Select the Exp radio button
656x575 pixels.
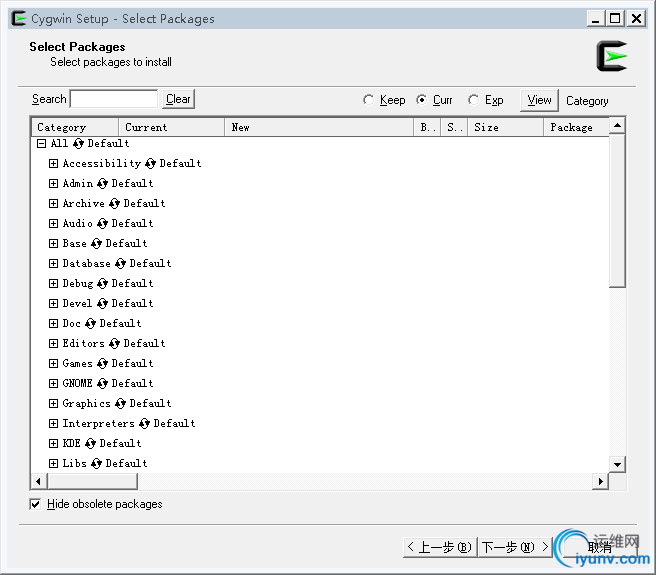click(473, 100)
